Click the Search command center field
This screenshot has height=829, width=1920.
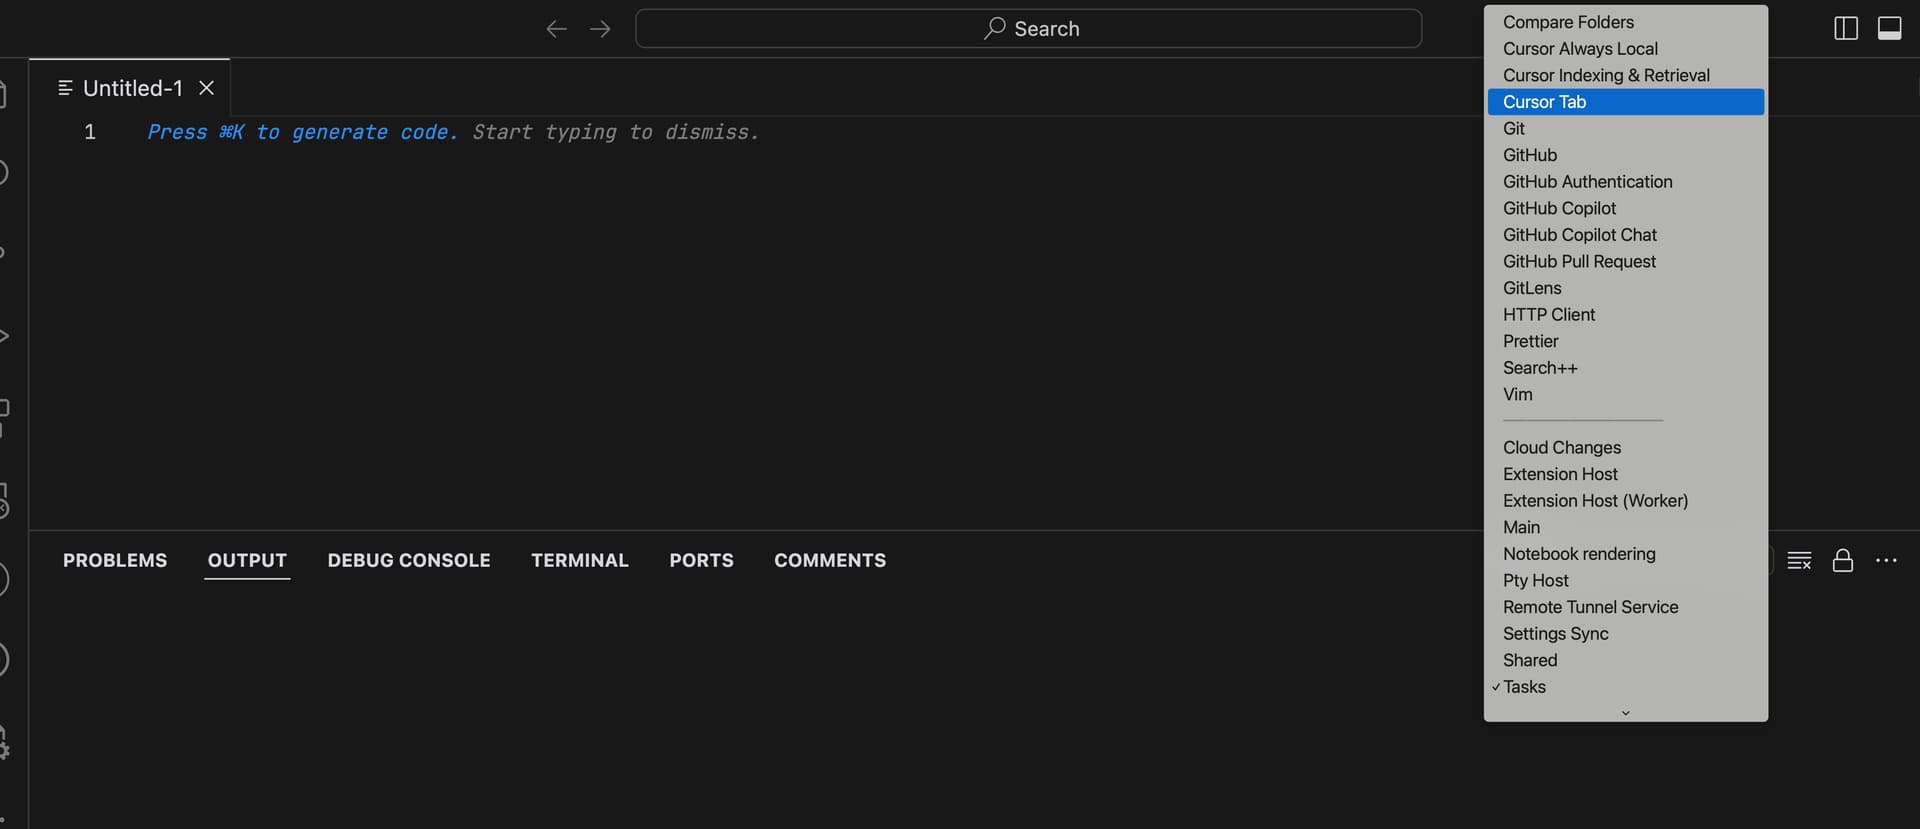(x=1028, y=29)
